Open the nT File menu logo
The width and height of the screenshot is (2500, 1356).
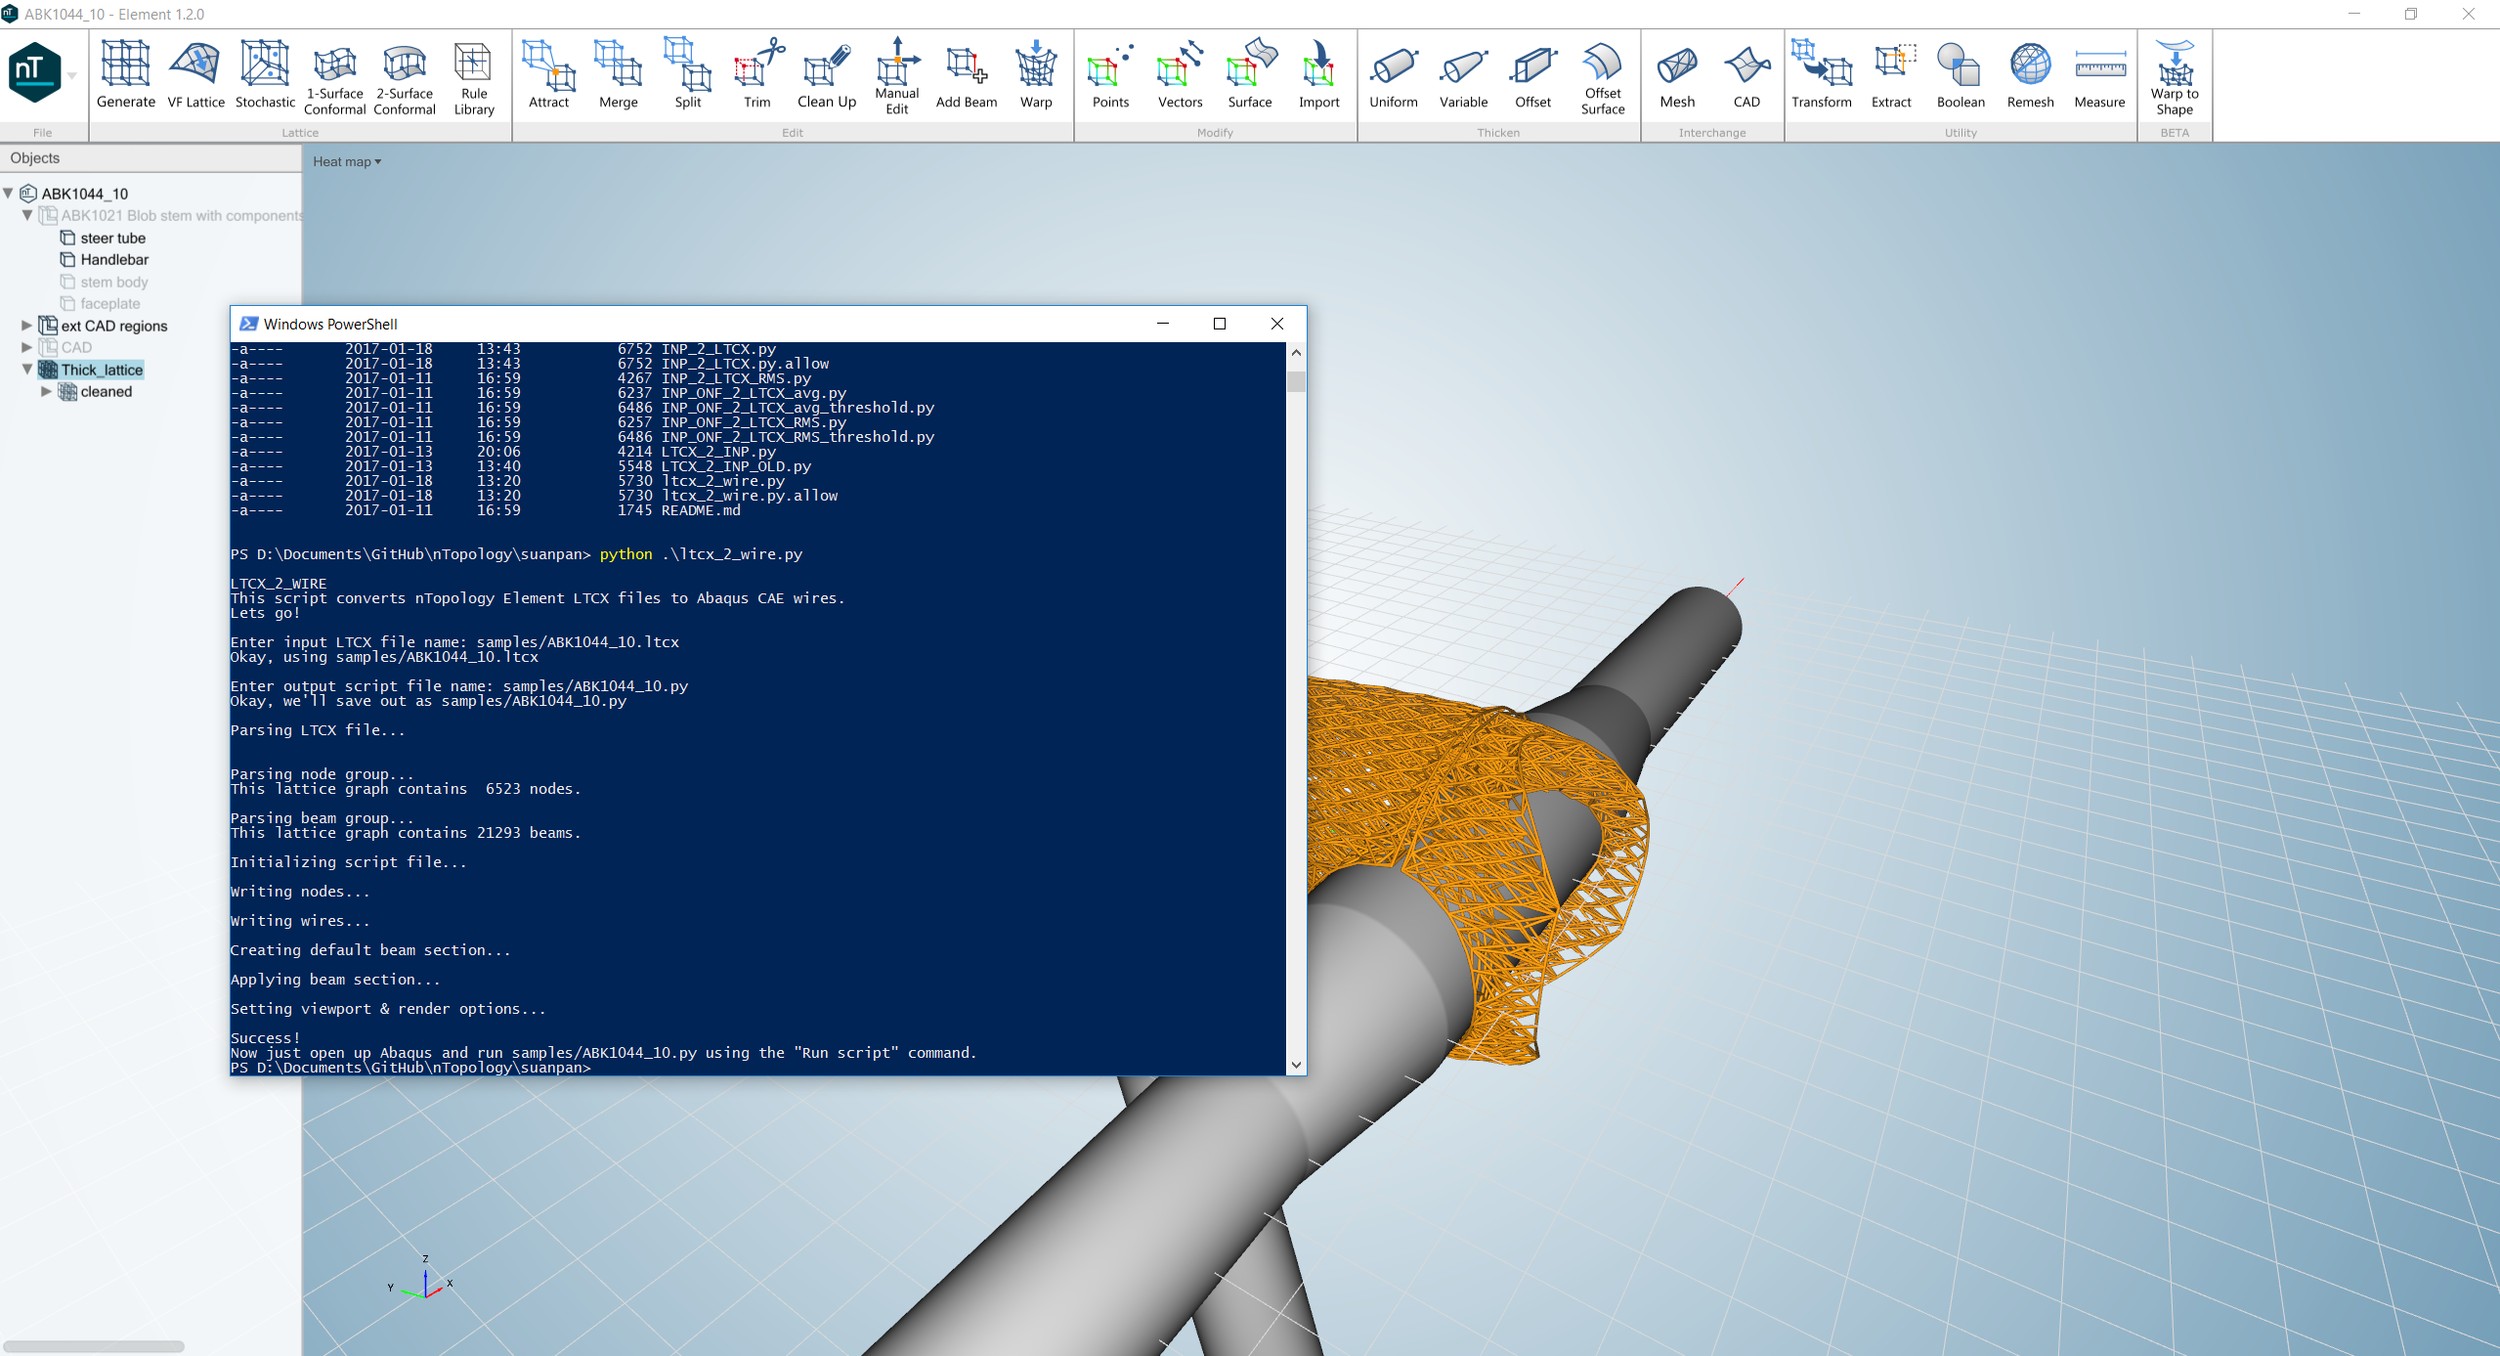35,72
